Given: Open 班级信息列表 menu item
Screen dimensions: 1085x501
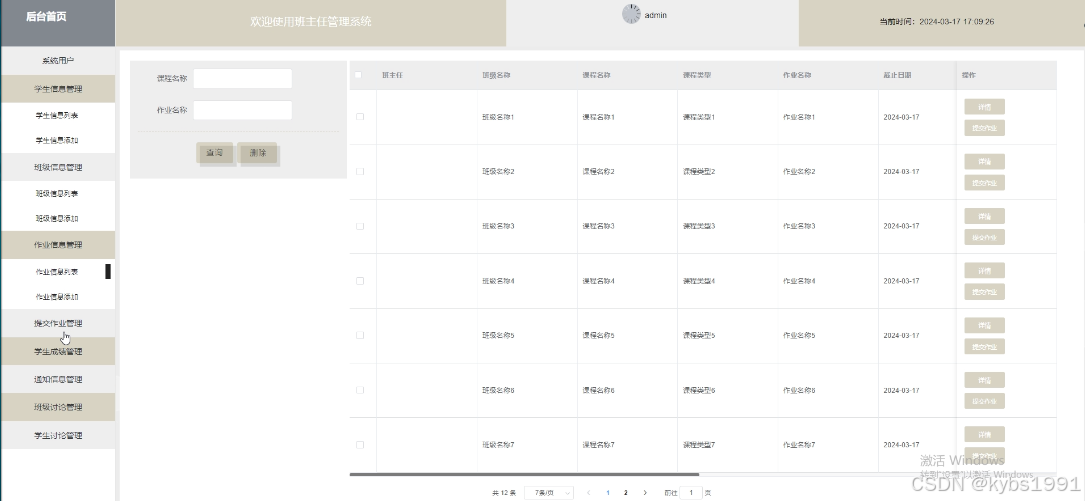Looking at the screenshot, I should (57, 193).
